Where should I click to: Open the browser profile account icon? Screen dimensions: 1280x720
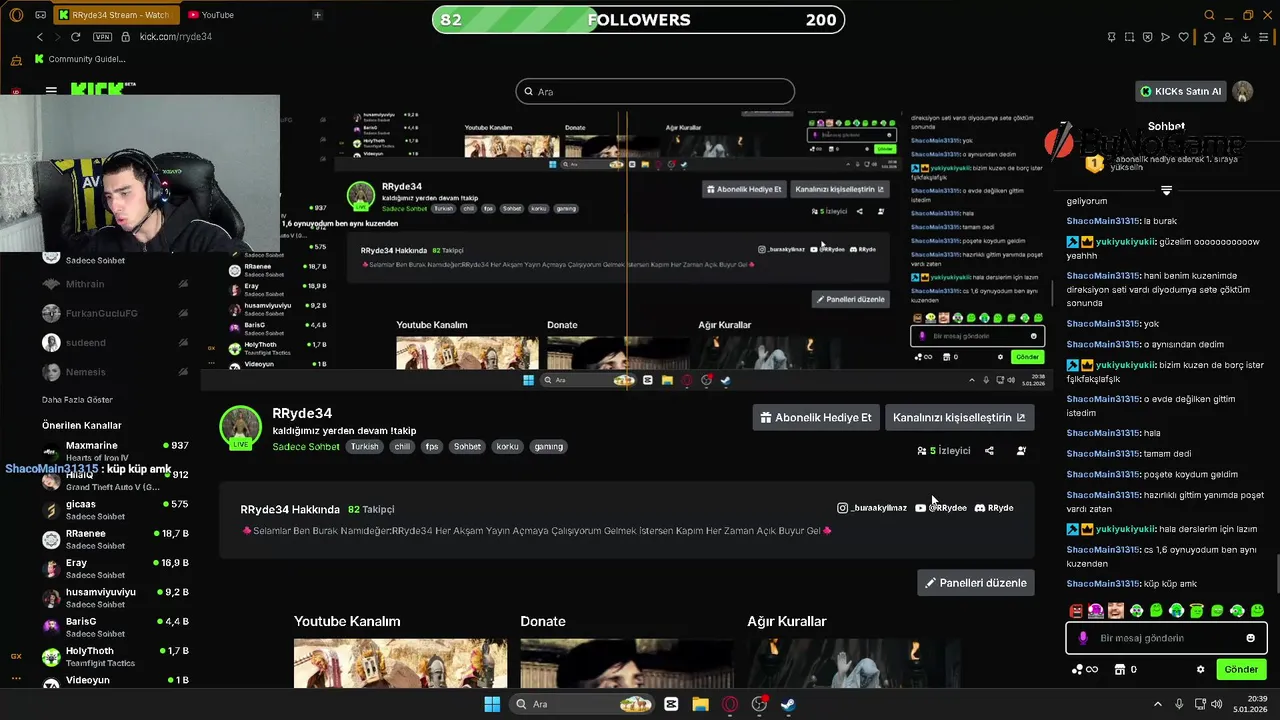click(x=1228, y=37)
